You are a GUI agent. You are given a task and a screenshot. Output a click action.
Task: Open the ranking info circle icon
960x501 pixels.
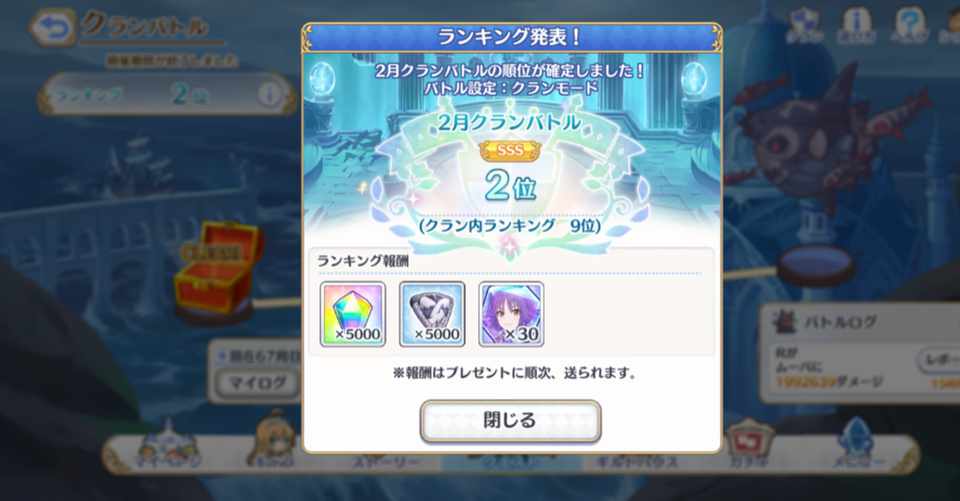[x=269, y=95]
